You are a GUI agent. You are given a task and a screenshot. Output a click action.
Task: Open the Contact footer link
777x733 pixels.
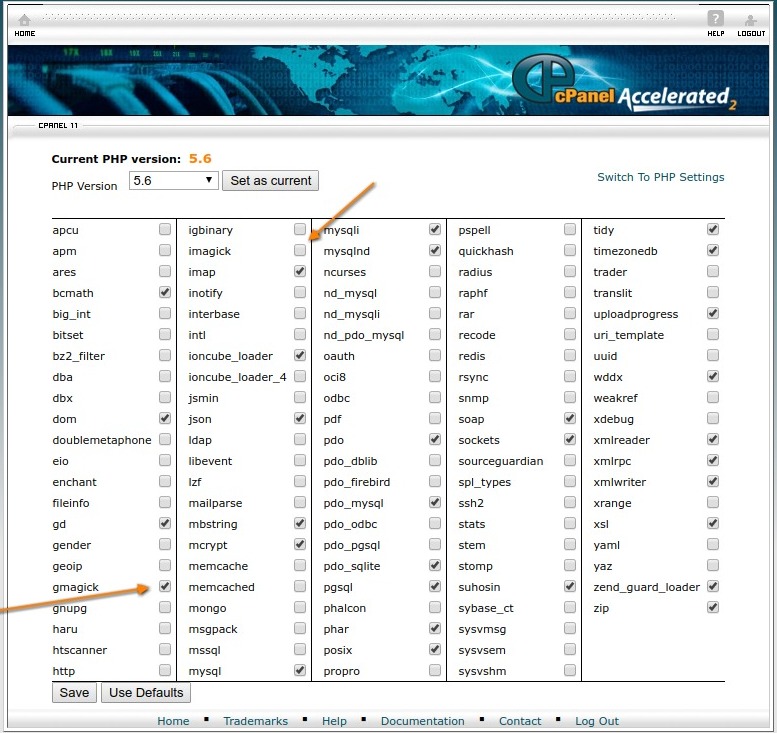(520, 721)
